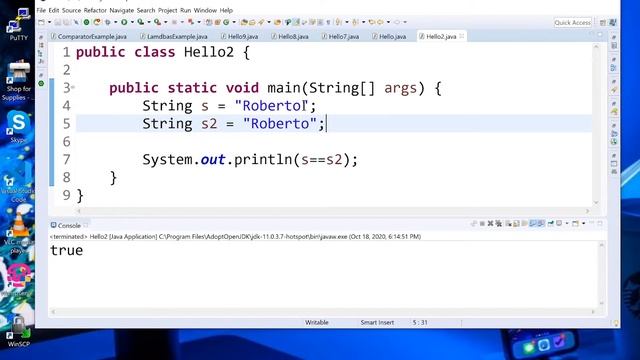Click the Save All toolbar icon
The width and height of the screenshot is (640, 360).
tap(67, 22)
